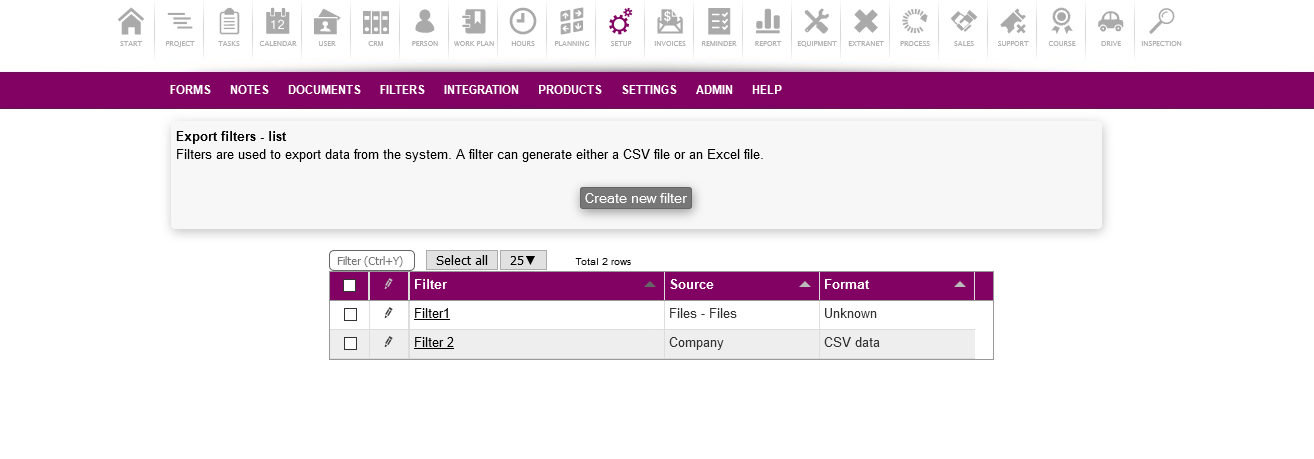
Task: Click the Filter (Ctrl+Y) search field
Action: 371,260
